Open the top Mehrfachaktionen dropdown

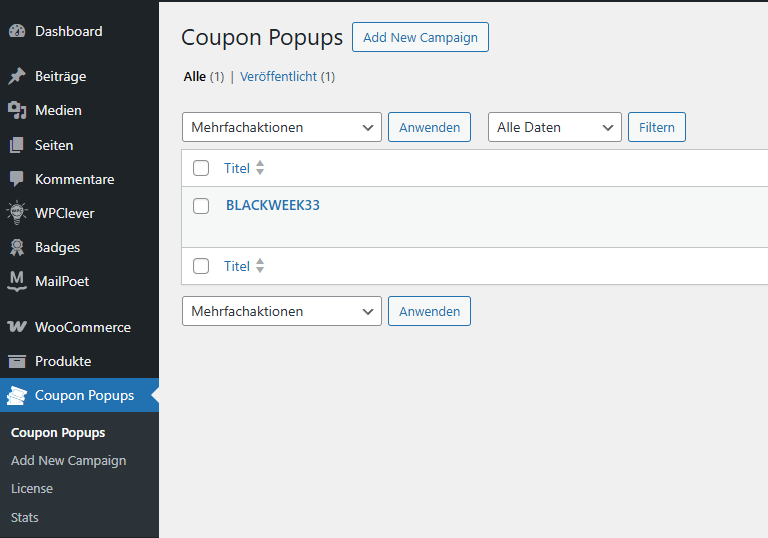282,127
